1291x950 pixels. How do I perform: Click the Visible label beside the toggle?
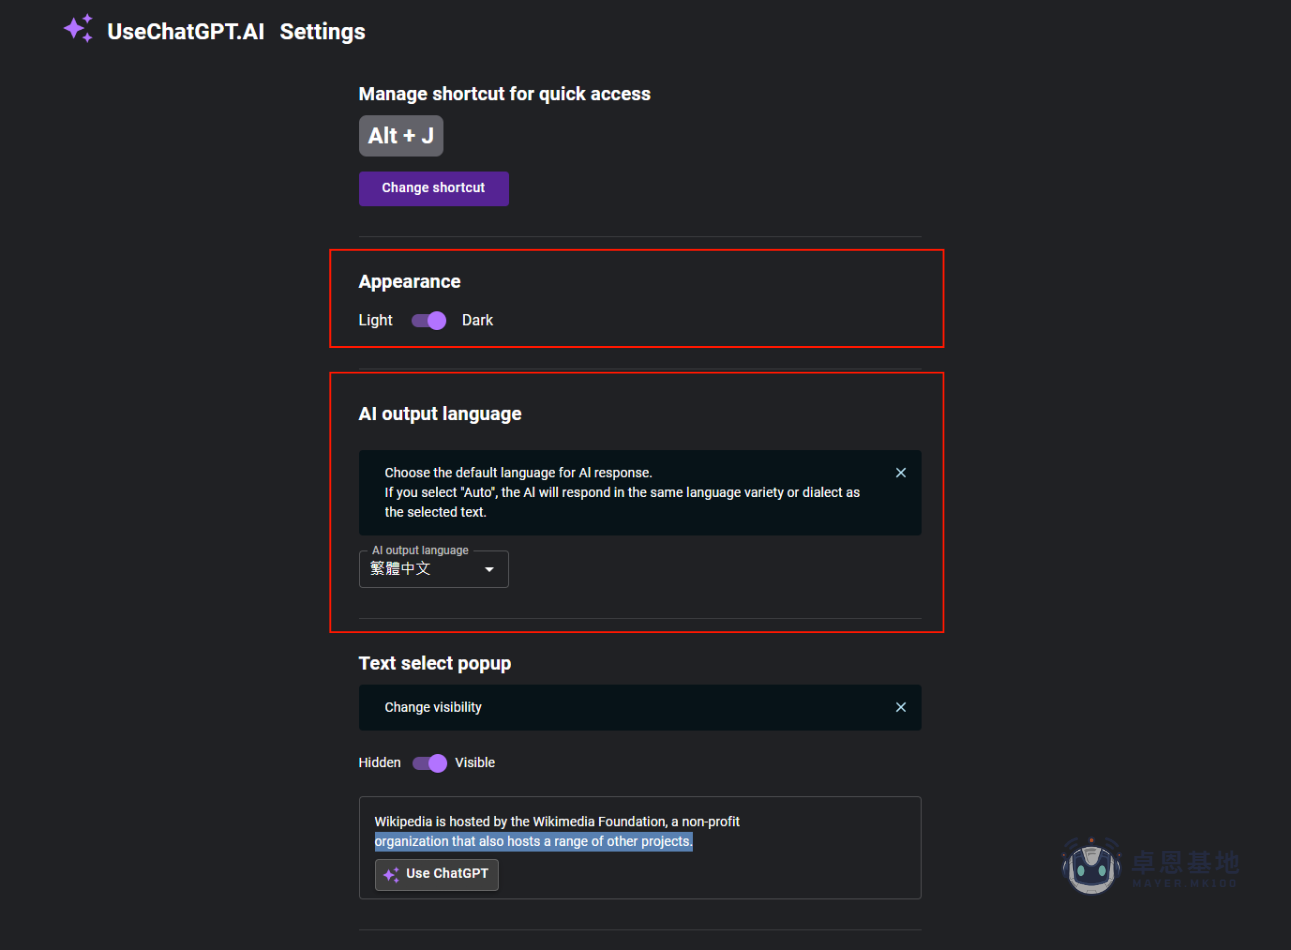tap(474, 763)
